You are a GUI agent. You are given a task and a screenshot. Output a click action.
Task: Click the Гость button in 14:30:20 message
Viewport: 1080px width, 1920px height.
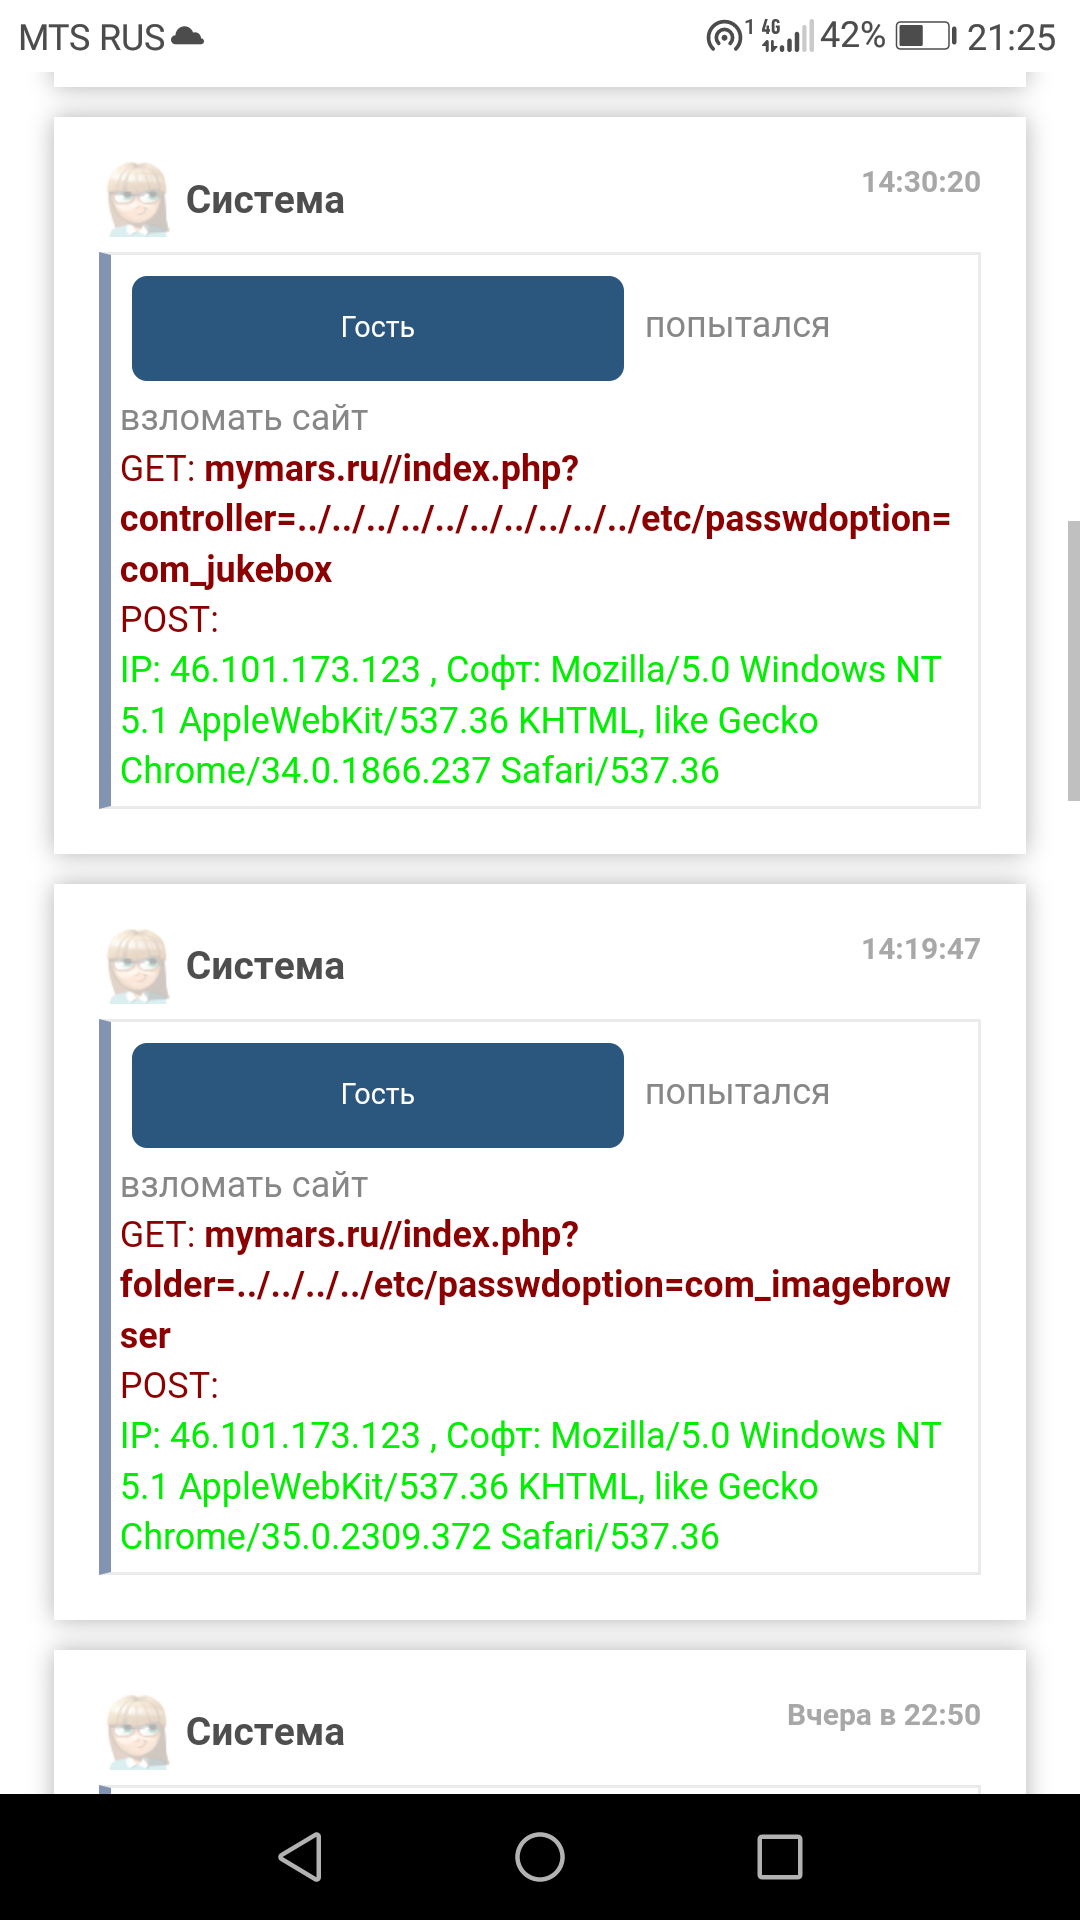[x=378, y=328]
